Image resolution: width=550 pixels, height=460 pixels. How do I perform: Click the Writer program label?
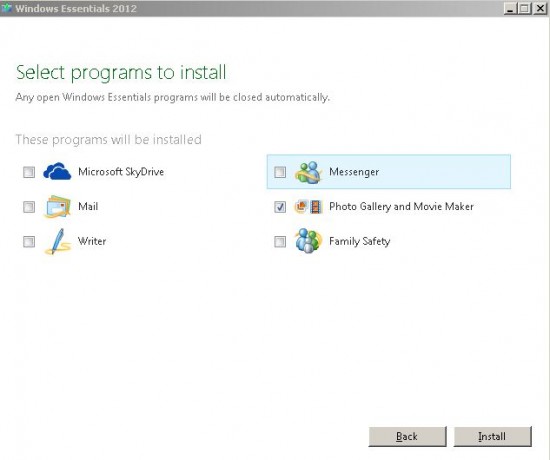point(92,241)
